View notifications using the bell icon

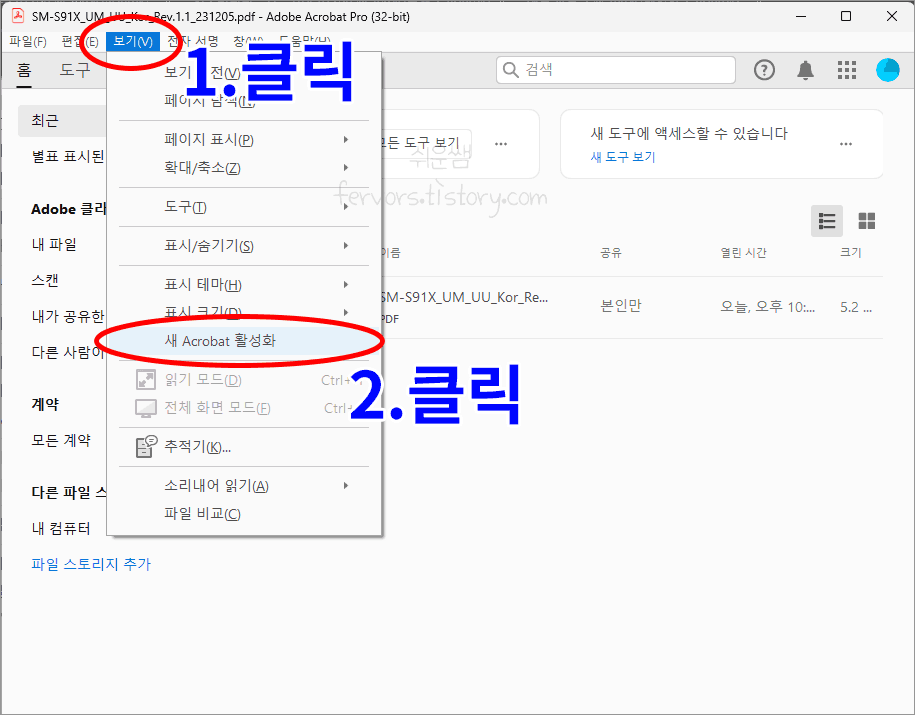pos(806,70)
